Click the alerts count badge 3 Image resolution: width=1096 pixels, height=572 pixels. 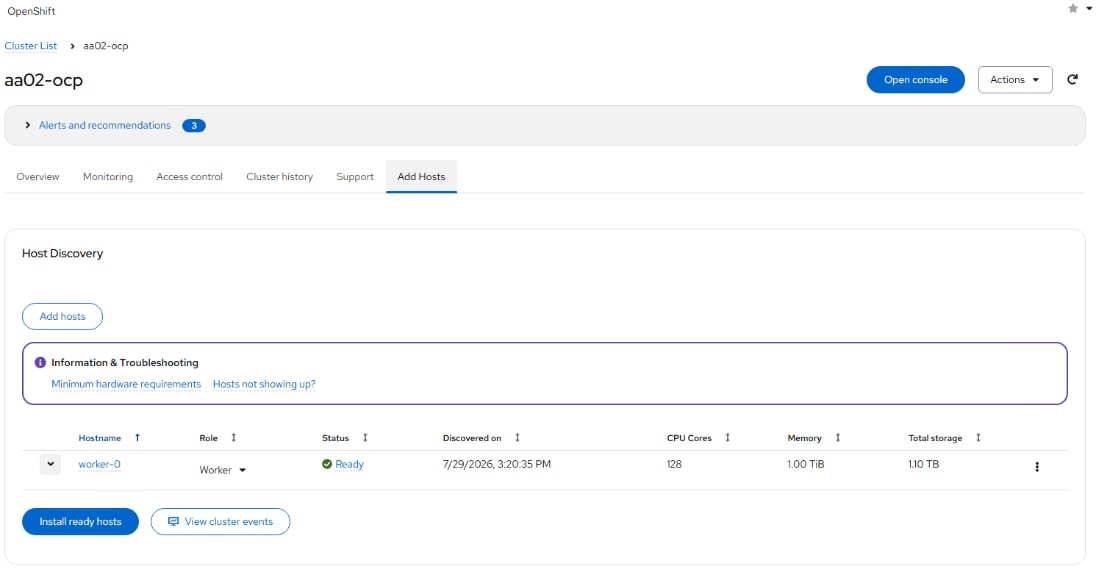tap(194, 126)
